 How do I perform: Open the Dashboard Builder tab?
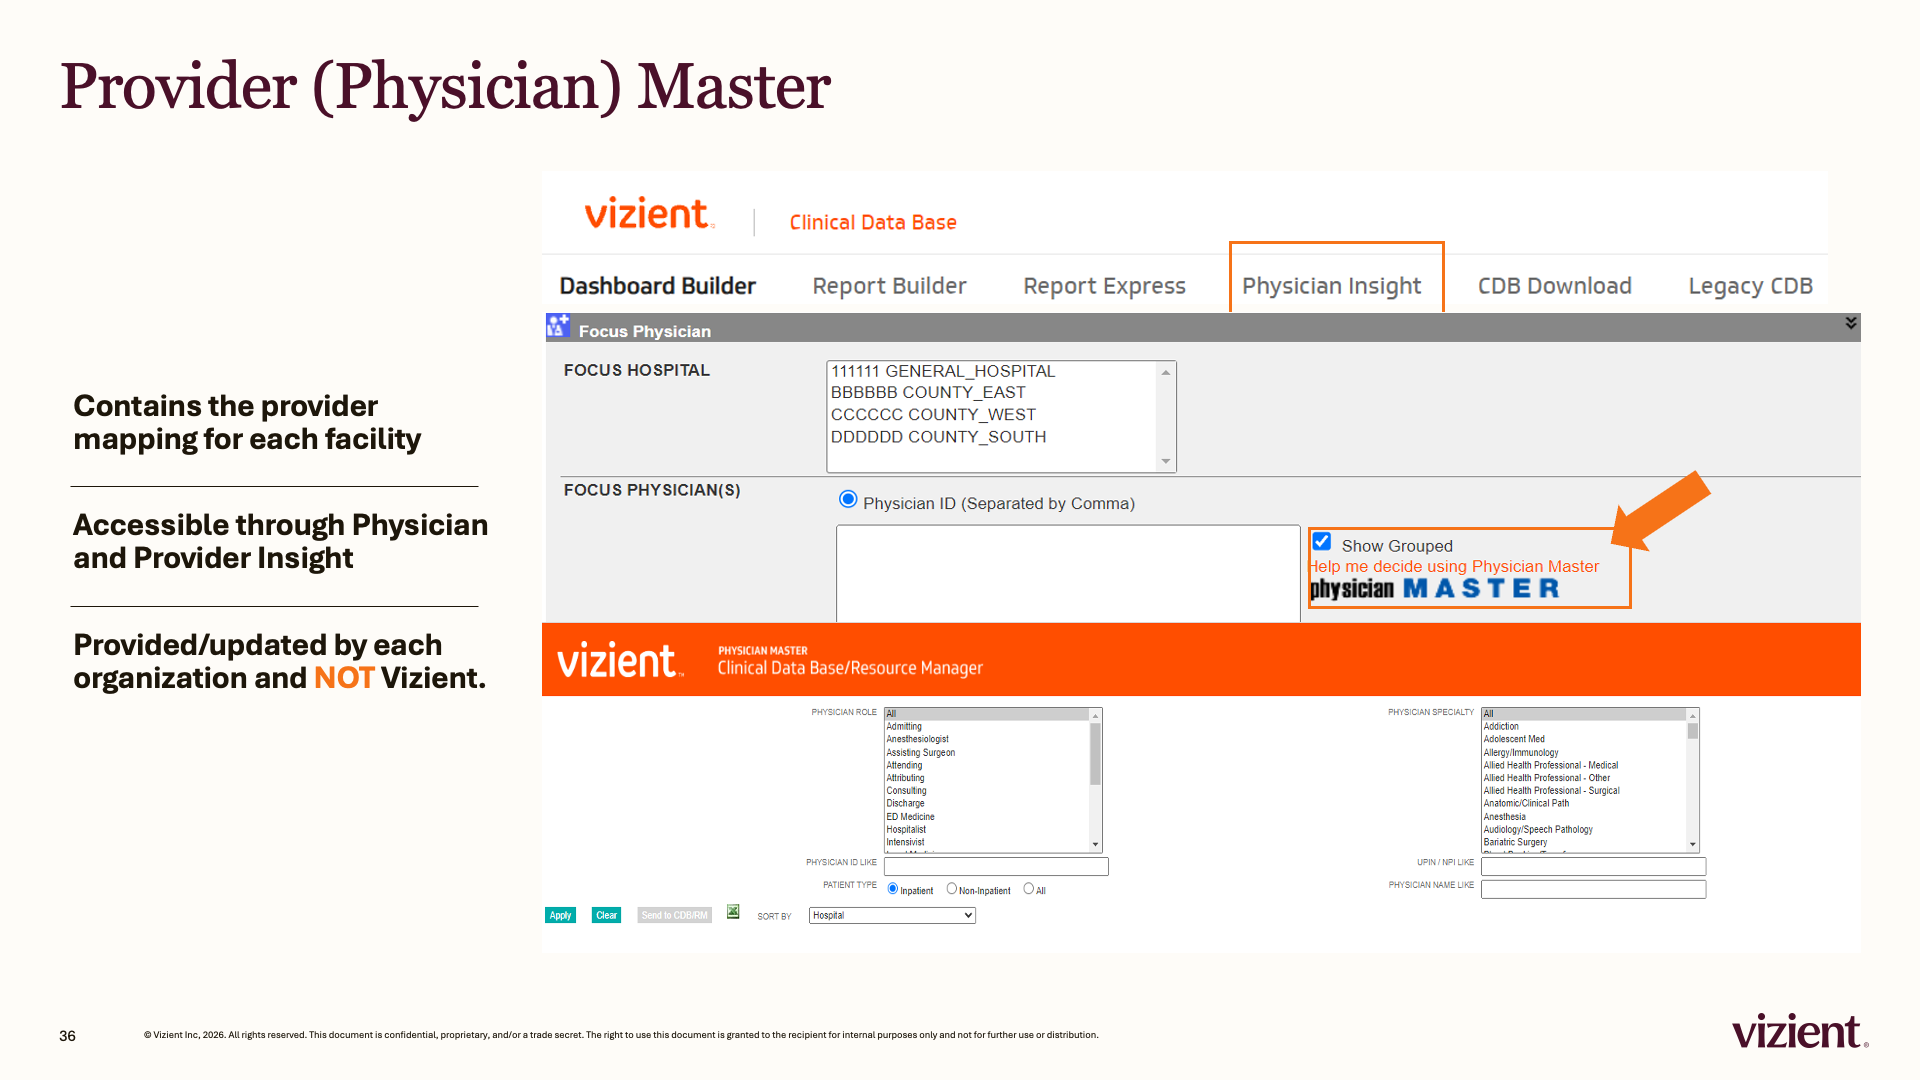658,287
